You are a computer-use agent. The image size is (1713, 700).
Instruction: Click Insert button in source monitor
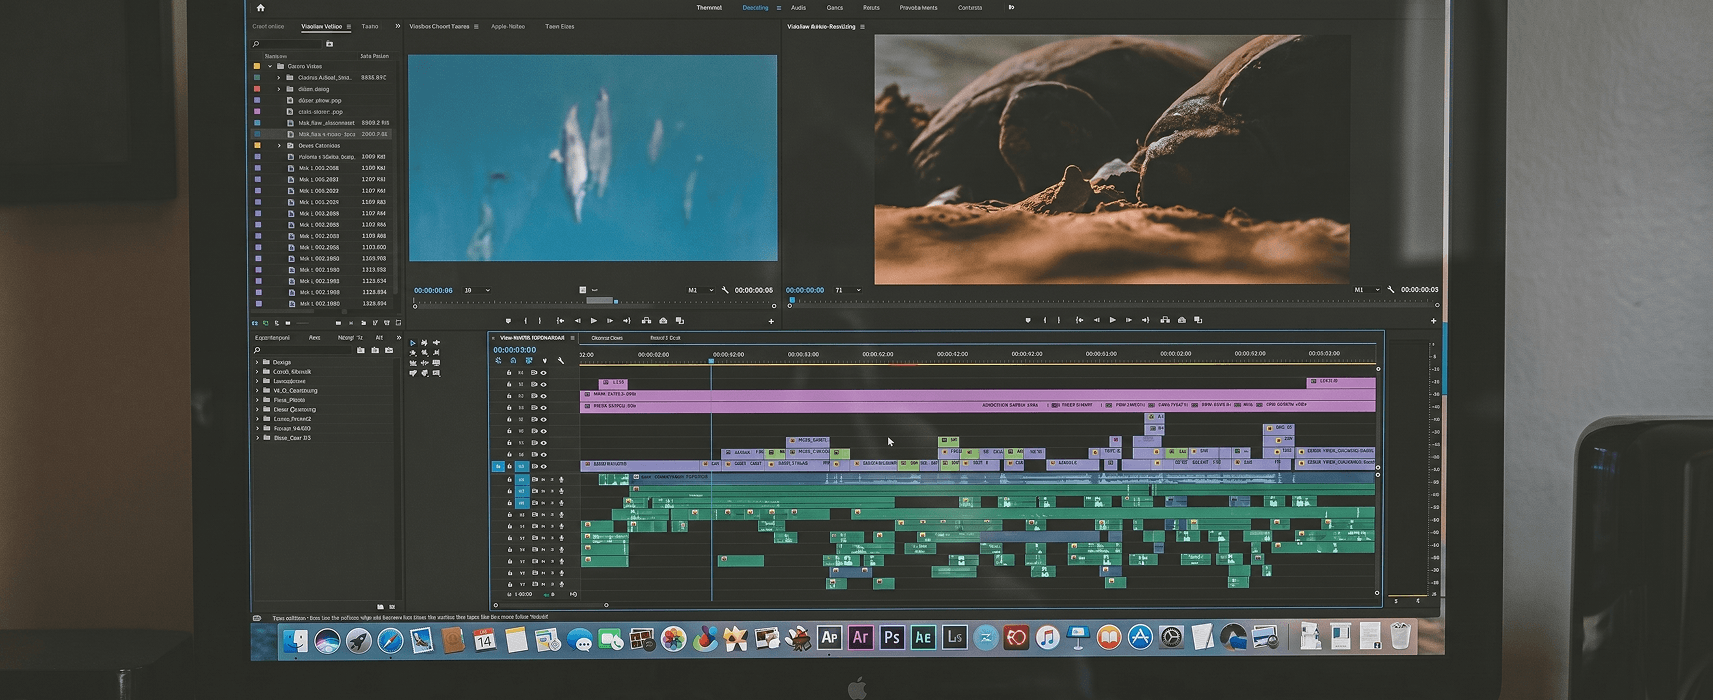(x=646, y=321)
